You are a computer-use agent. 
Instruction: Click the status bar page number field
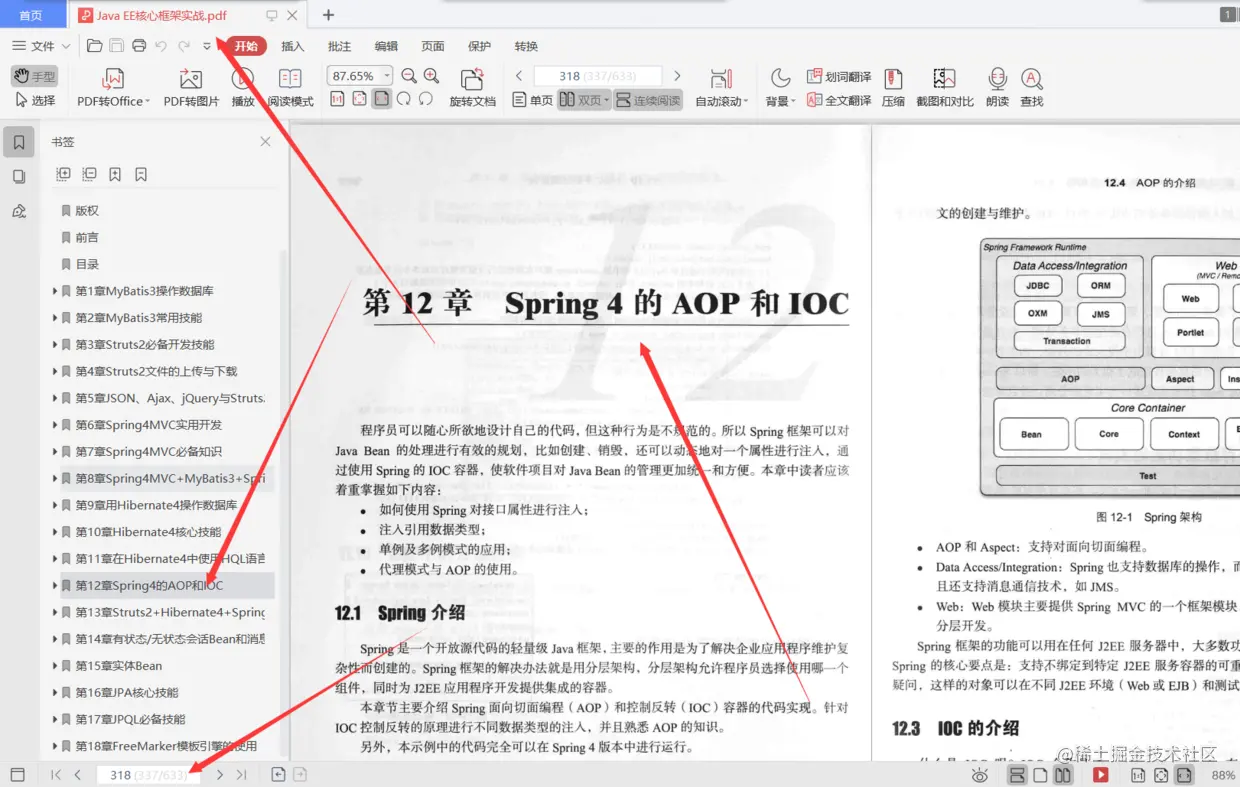147,775
